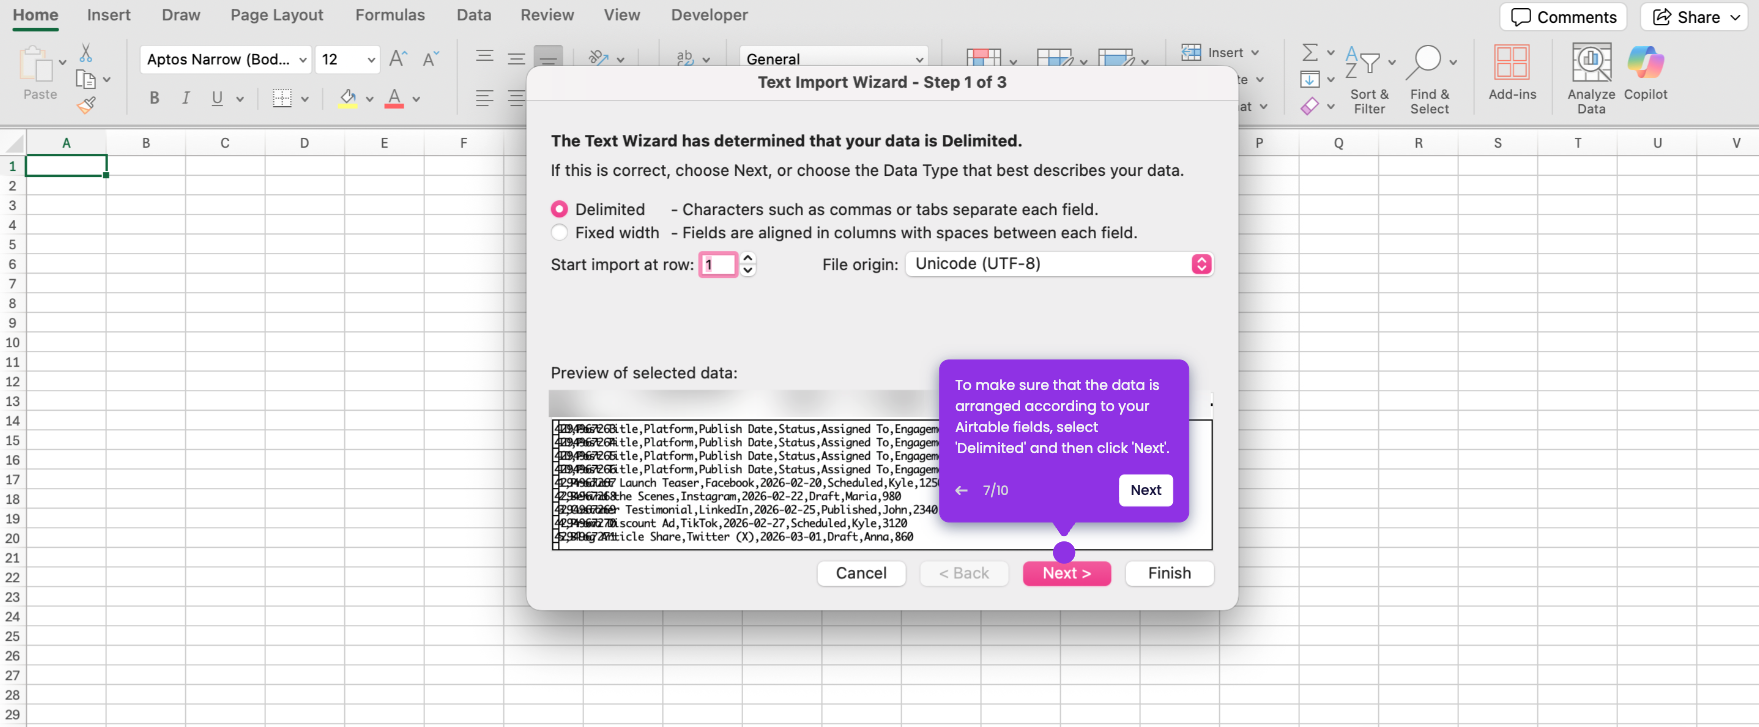Screen dimensions: 1759x727
Task: Open the Draw tab
Action: [181, 15]
